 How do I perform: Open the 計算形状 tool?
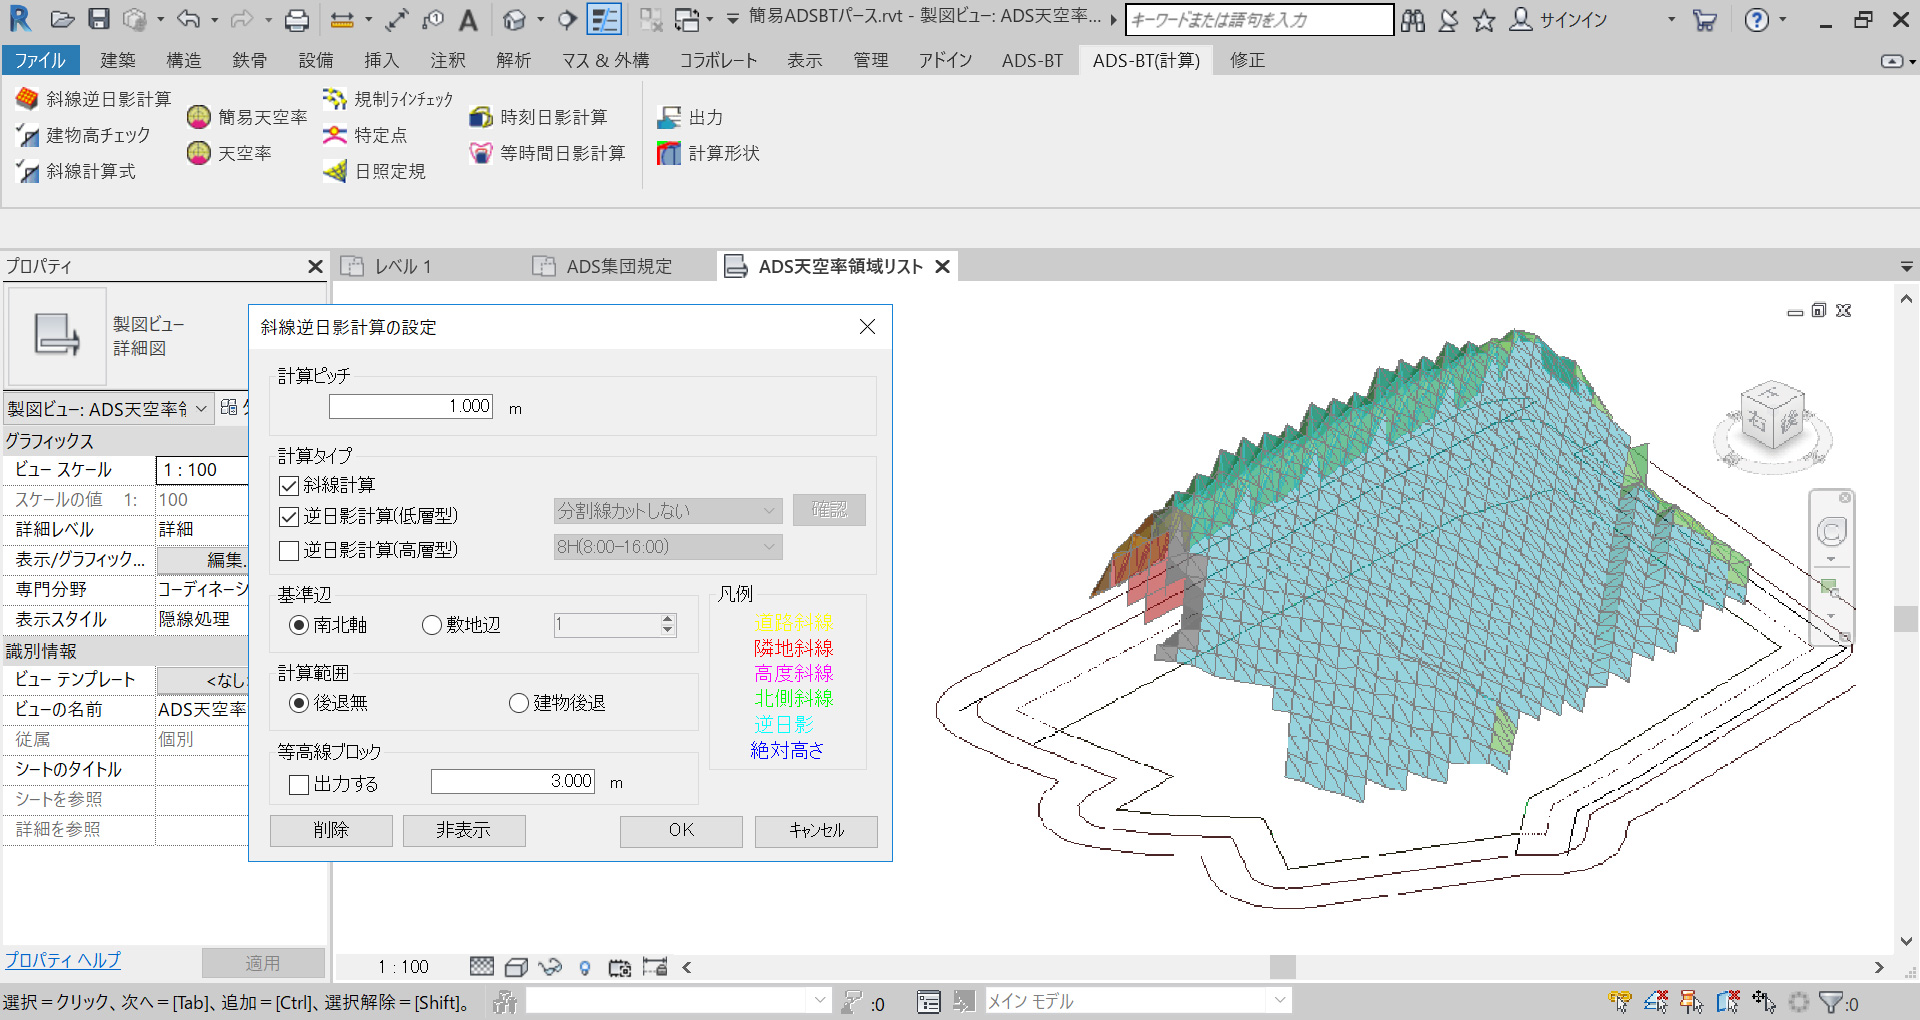click(669, 153)
